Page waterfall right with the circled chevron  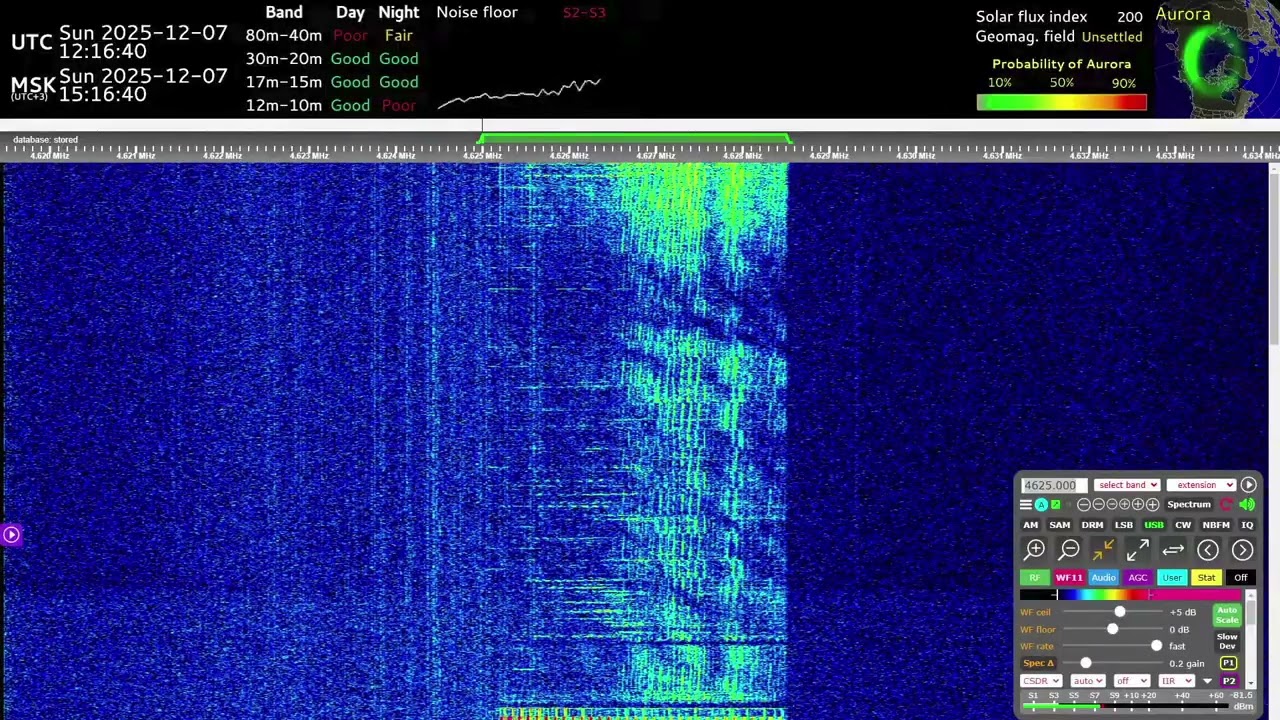click(x=1242, y=550)
